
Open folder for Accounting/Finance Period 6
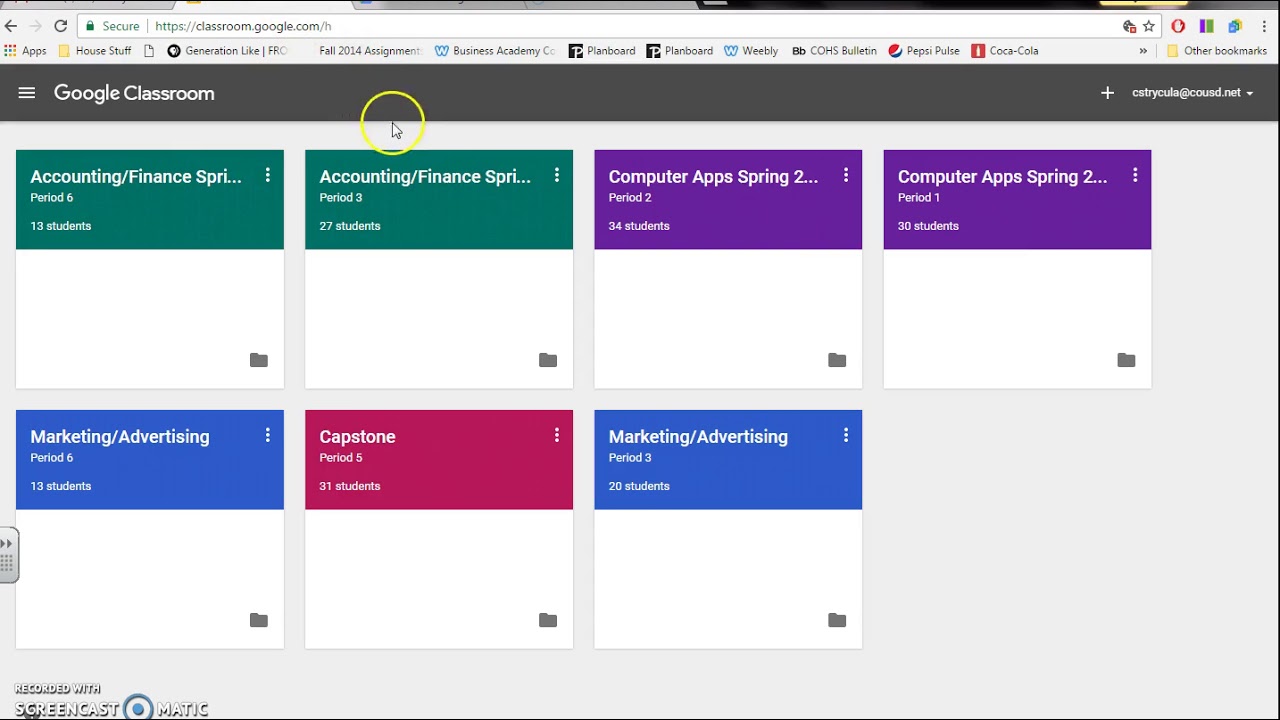[x=259, y=360]
